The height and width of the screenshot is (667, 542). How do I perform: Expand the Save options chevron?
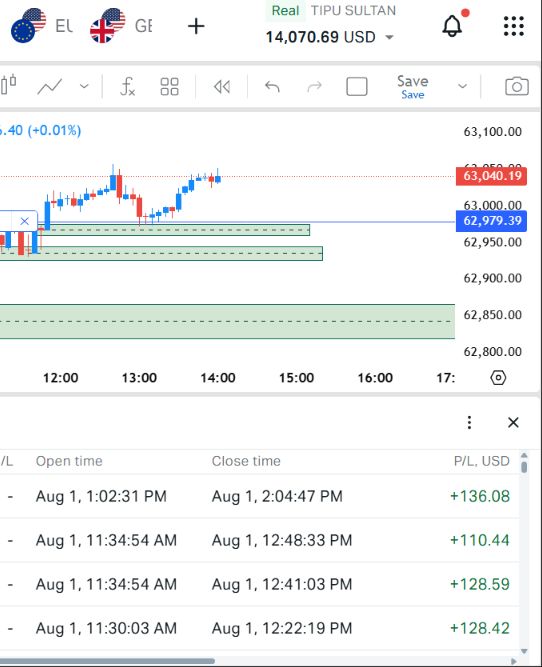click(462, 86)
